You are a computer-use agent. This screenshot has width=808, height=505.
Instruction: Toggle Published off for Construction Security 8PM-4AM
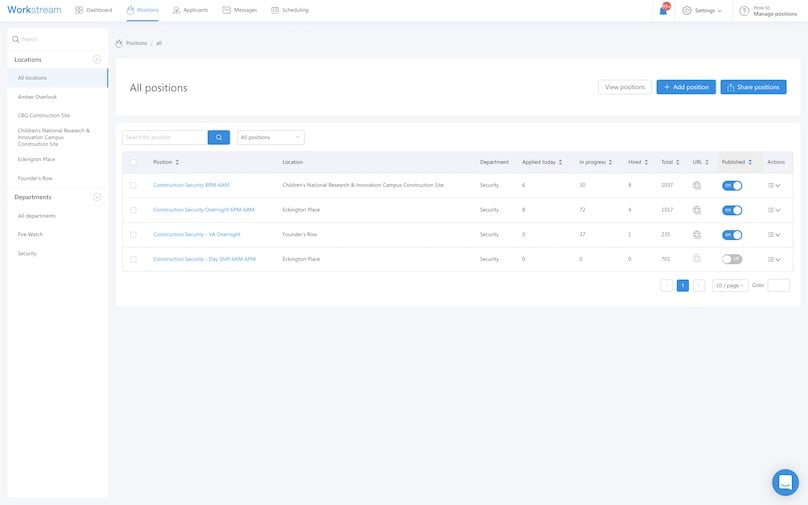[x=732, y=185]
